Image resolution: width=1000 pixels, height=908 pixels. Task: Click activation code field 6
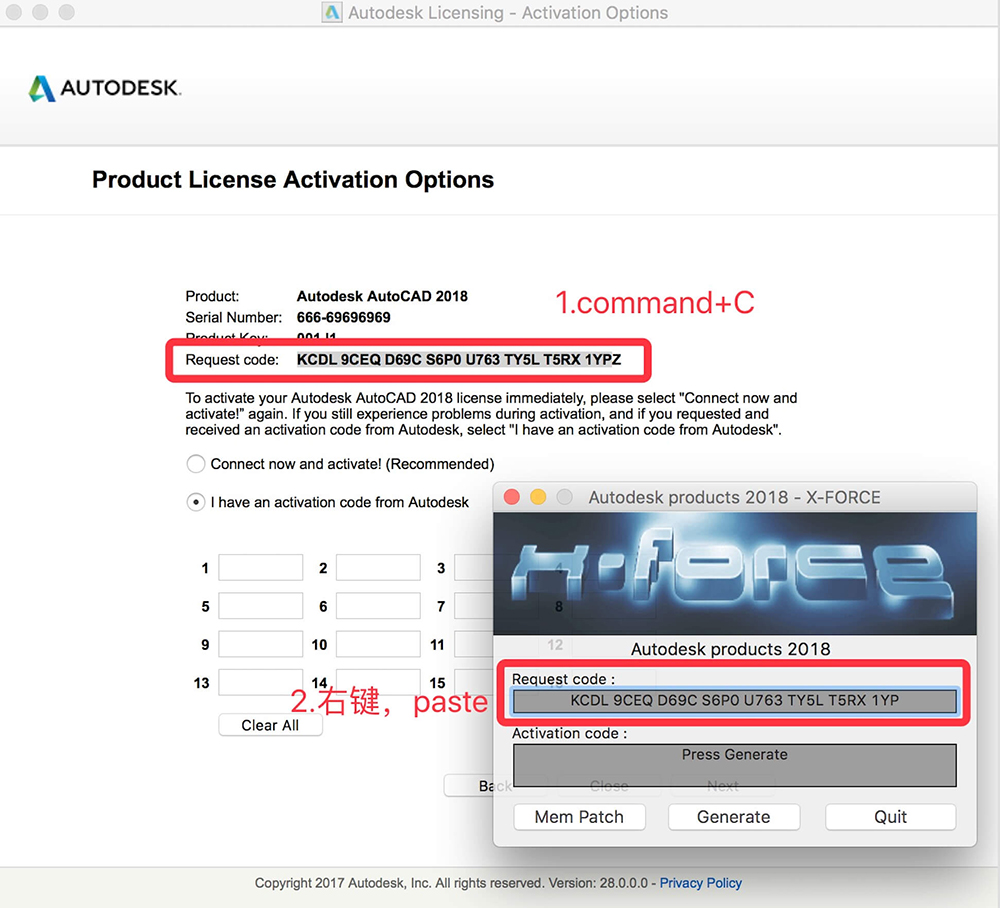[378, 606]
